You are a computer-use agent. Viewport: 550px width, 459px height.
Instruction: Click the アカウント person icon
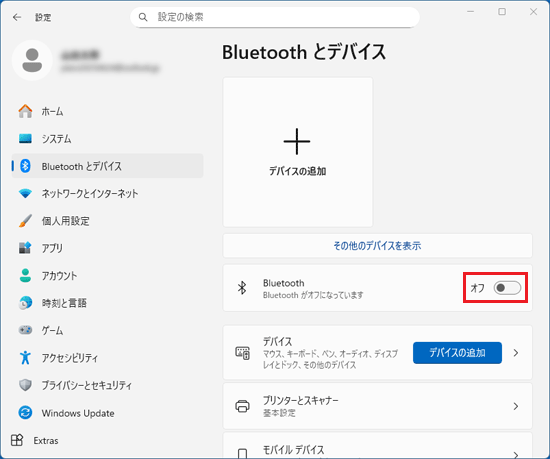[25, 275]
